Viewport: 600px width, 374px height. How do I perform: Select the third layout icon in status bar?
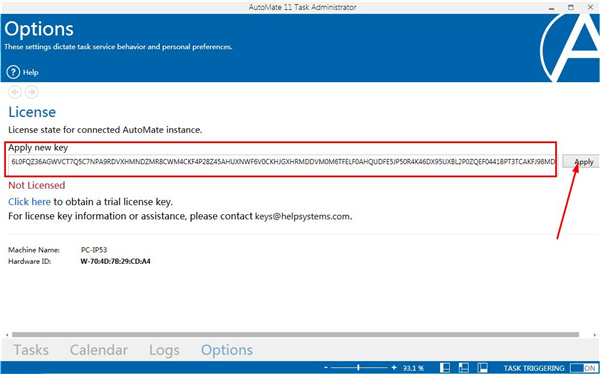[482, 368]
